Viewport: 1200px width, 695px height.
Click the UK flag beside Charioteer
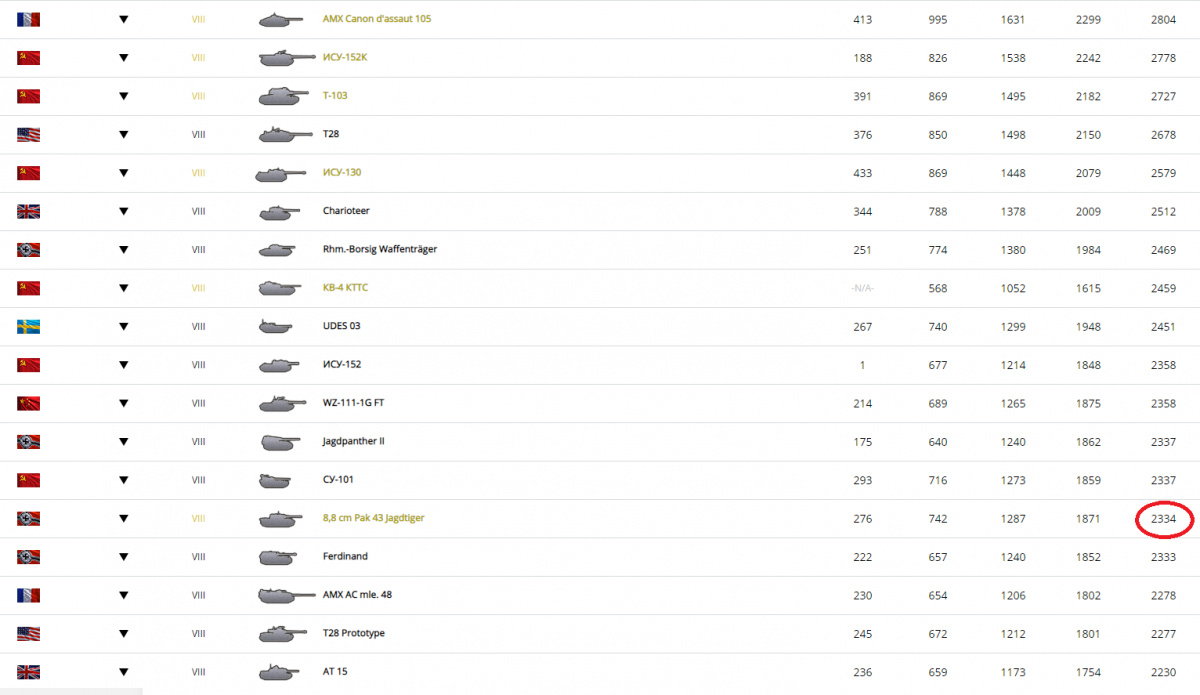28,211
